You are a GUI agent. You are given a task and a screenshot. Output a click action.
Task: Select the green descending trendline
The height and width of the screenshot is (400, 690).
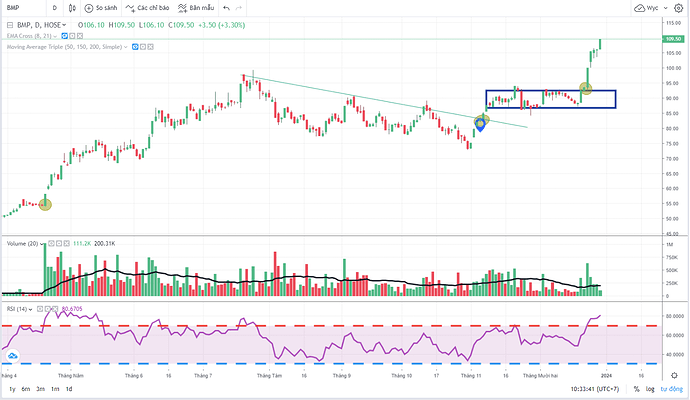click(x=384, y=102)
